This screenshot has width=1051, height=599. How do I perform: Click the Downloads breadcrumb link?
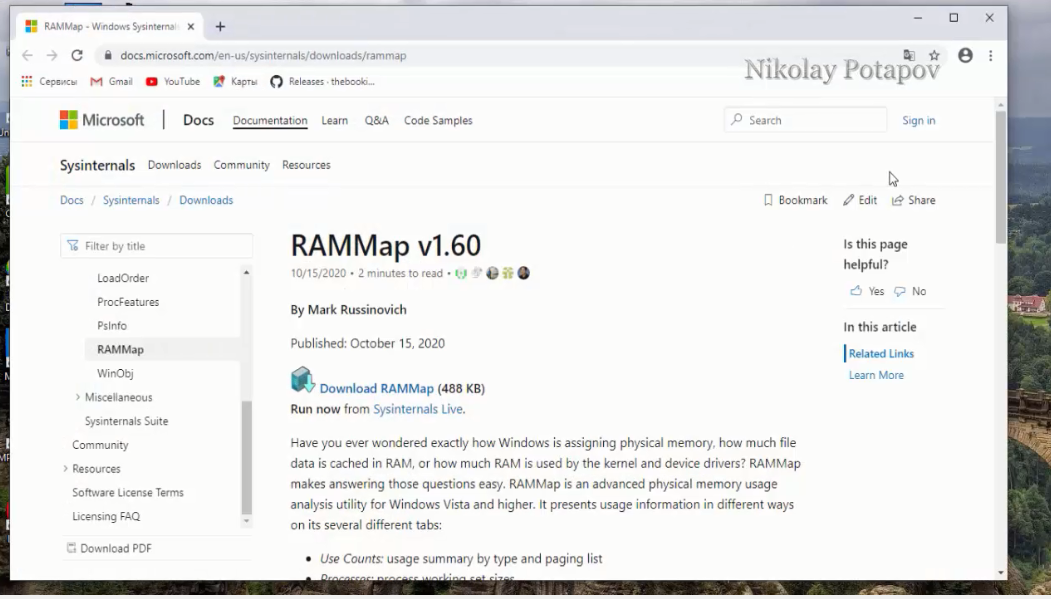coord(206,200)
